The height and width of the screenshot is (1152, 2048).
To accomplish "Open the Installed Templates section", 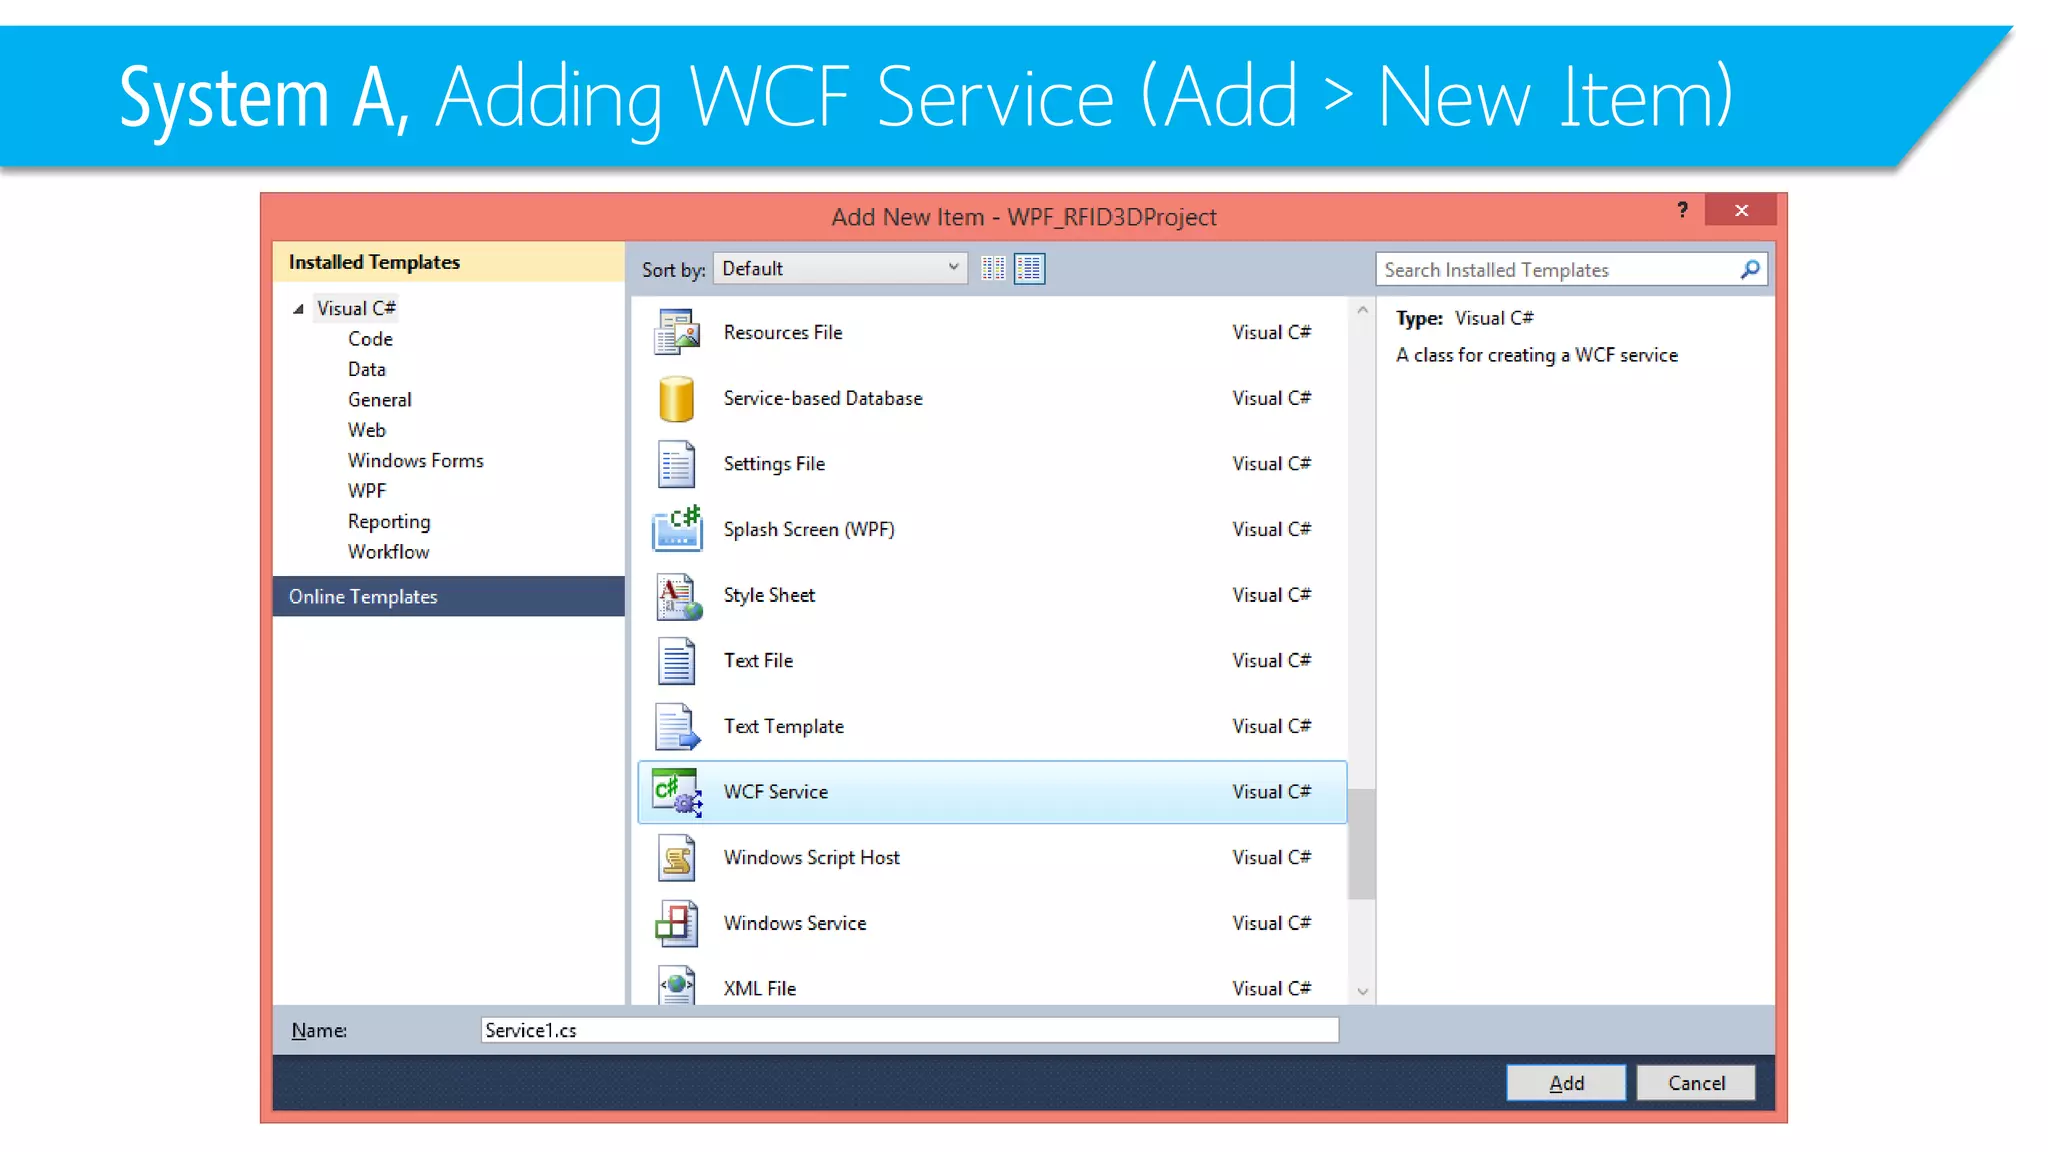I will [x=448, y=262].
